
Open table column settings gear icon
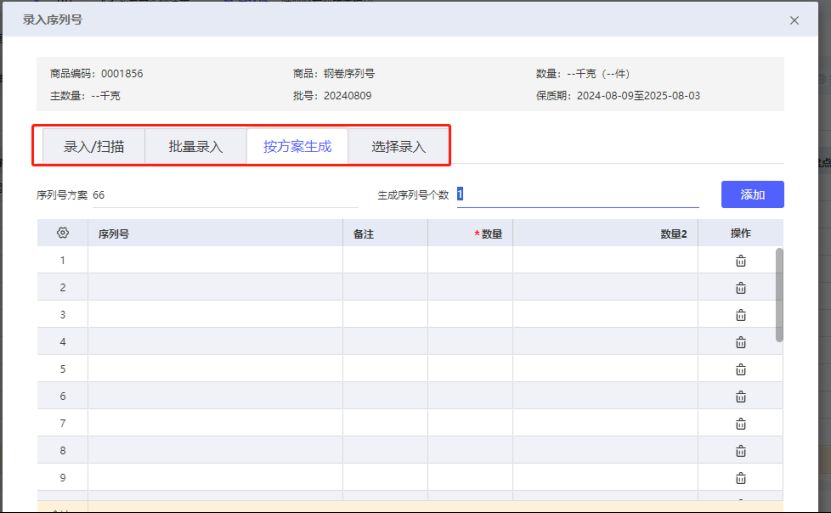coord(63,233)
